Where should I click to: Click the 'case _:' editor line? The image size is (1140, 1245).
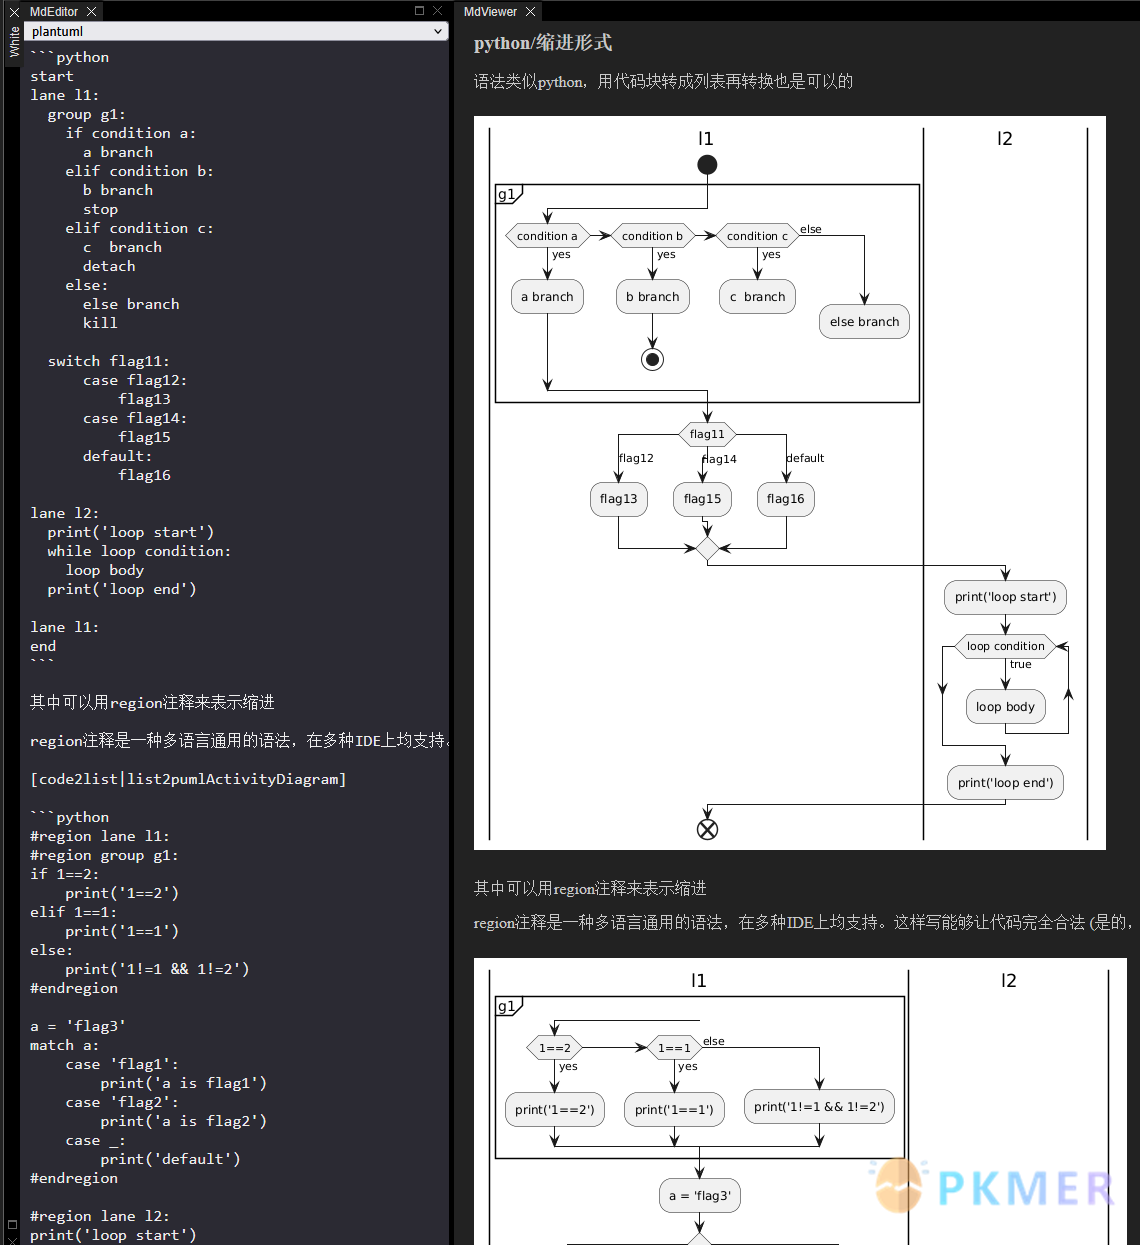coord(96,1140)
